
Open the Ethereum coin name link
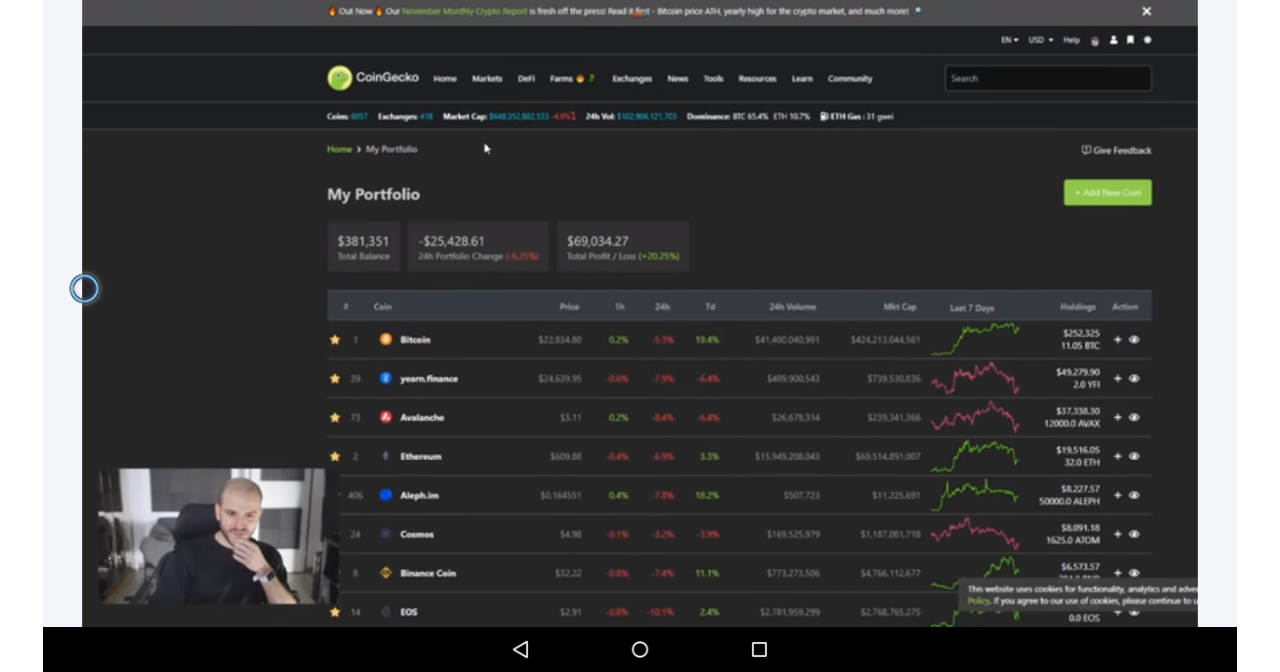[x=420, y=457]
